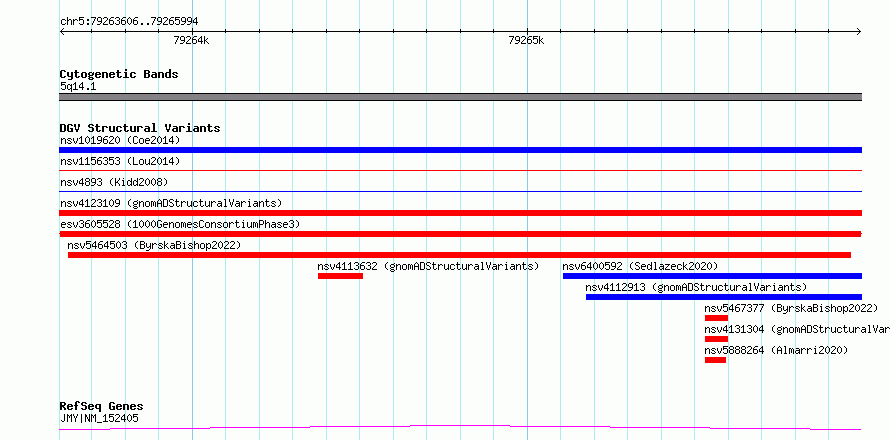
Task: Click the 79264k ruler tick label
Action: (191, 40)
